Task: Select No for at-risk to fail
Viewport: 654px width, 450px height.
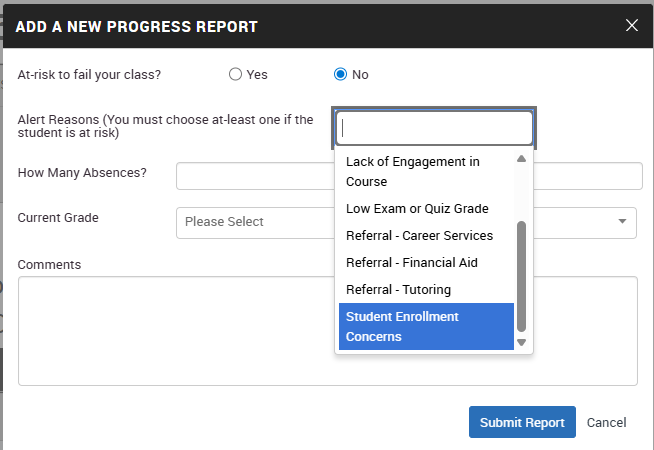Action: pyautogui.click(x=340, y=74)
